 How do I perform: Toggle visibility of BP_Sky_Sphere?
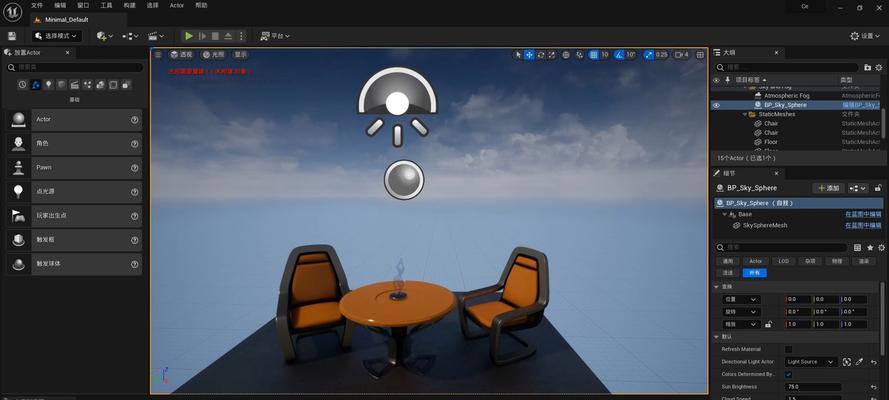coord(716,105)
